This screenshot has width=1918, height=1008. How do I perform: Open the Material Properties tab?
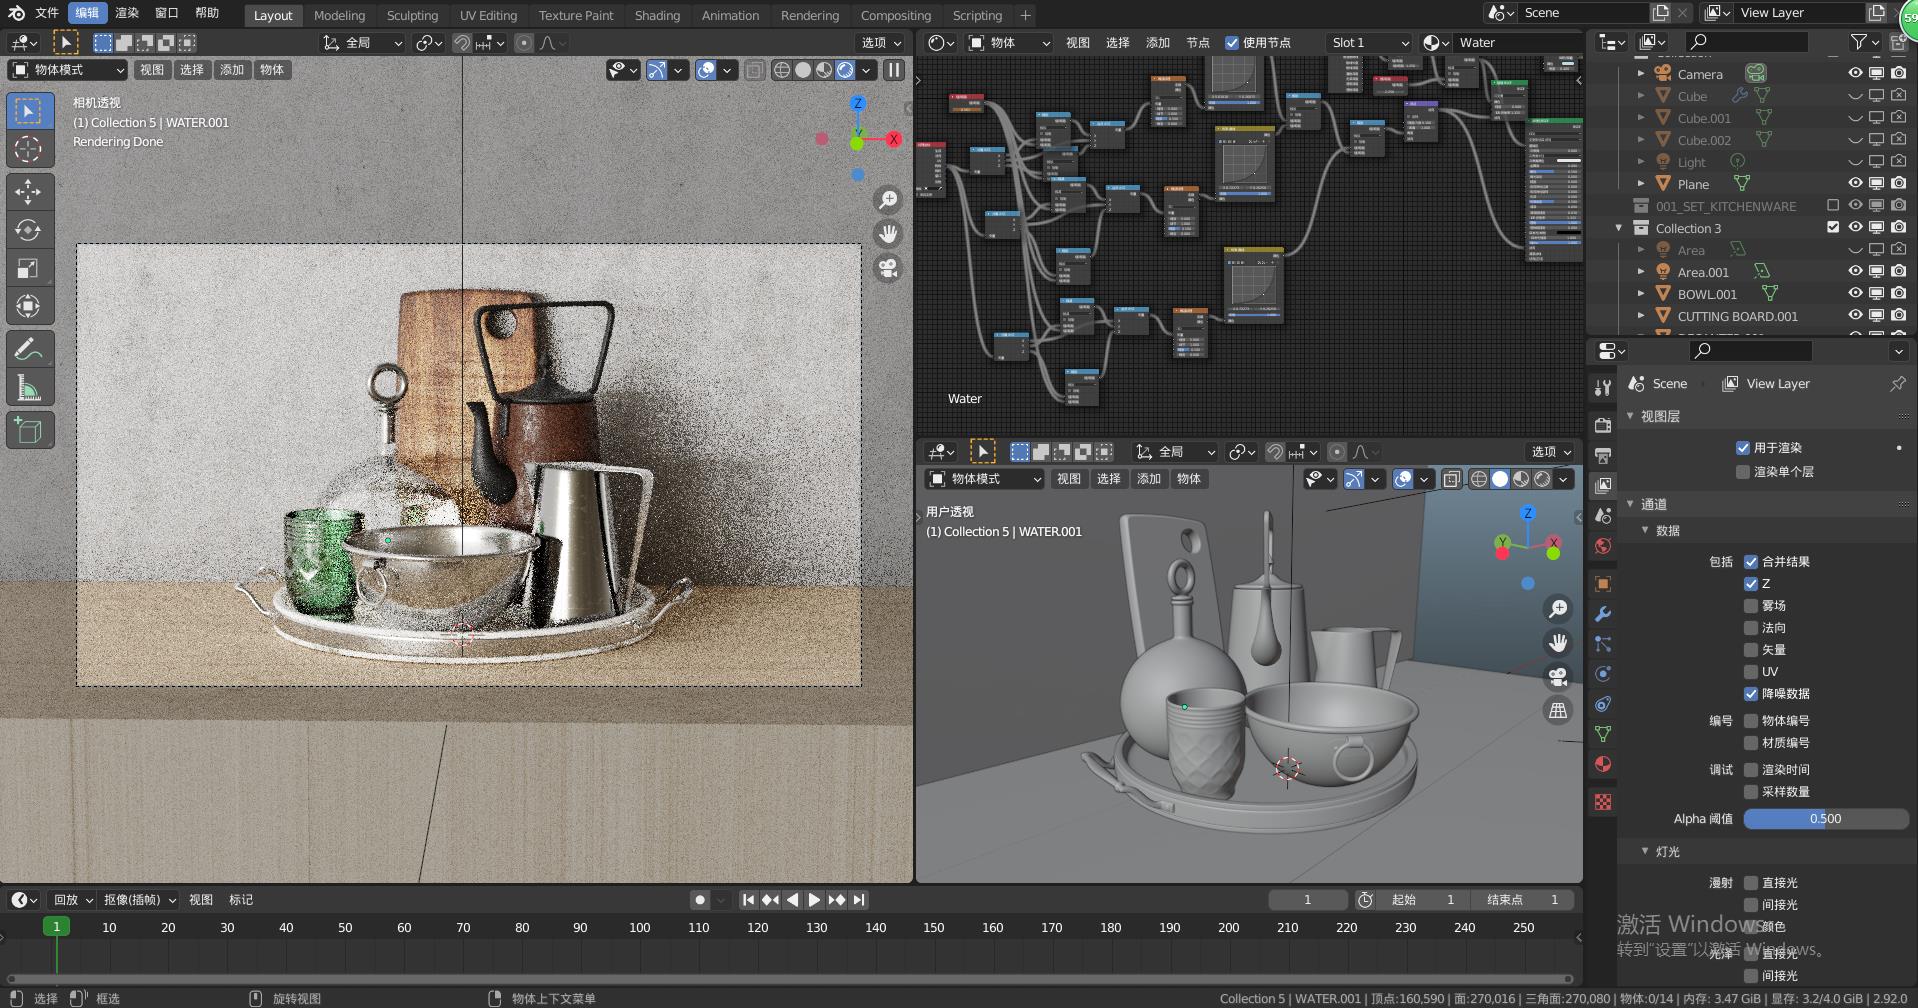coord(1602,764)
